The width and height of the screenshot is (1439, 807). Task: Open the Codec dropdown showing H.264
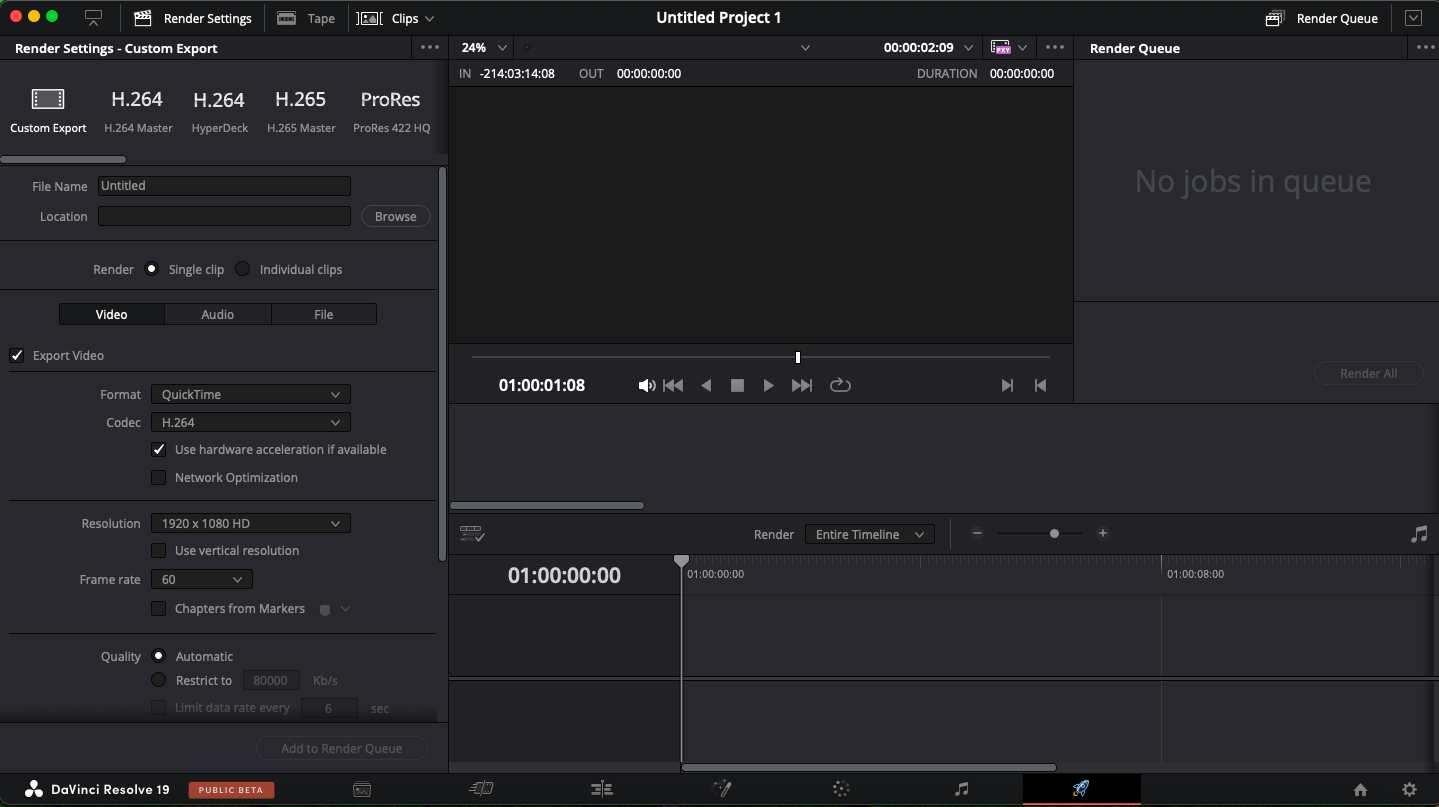tap(251, 422)
